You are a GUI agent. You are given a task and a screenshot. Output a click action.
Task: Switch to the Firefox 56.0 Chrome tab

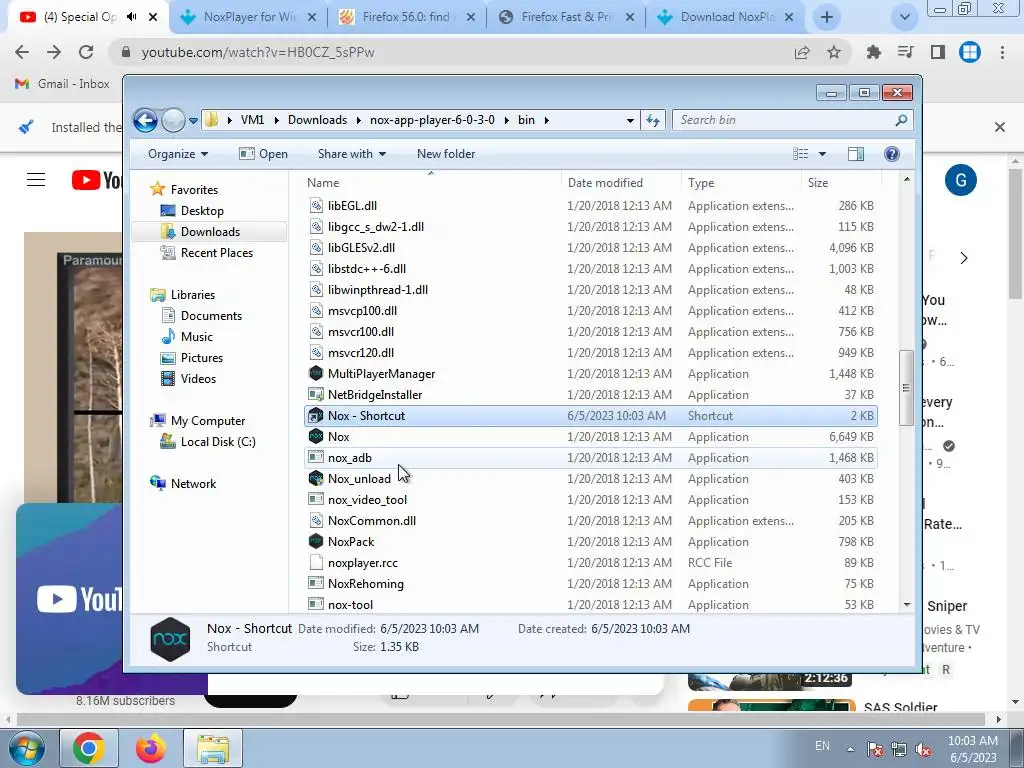pos(408,17)
